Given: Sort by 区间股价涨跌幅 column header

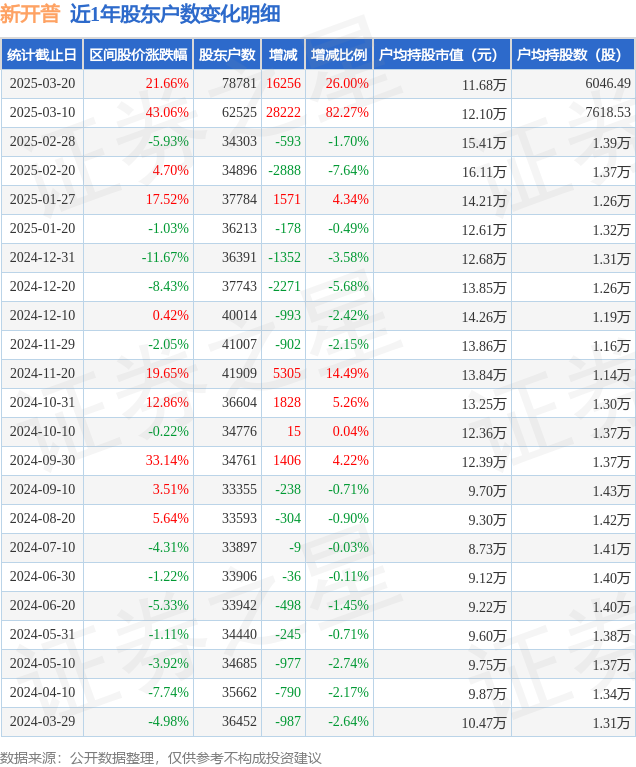Looking at the screenshot, I should click(137, 55).
